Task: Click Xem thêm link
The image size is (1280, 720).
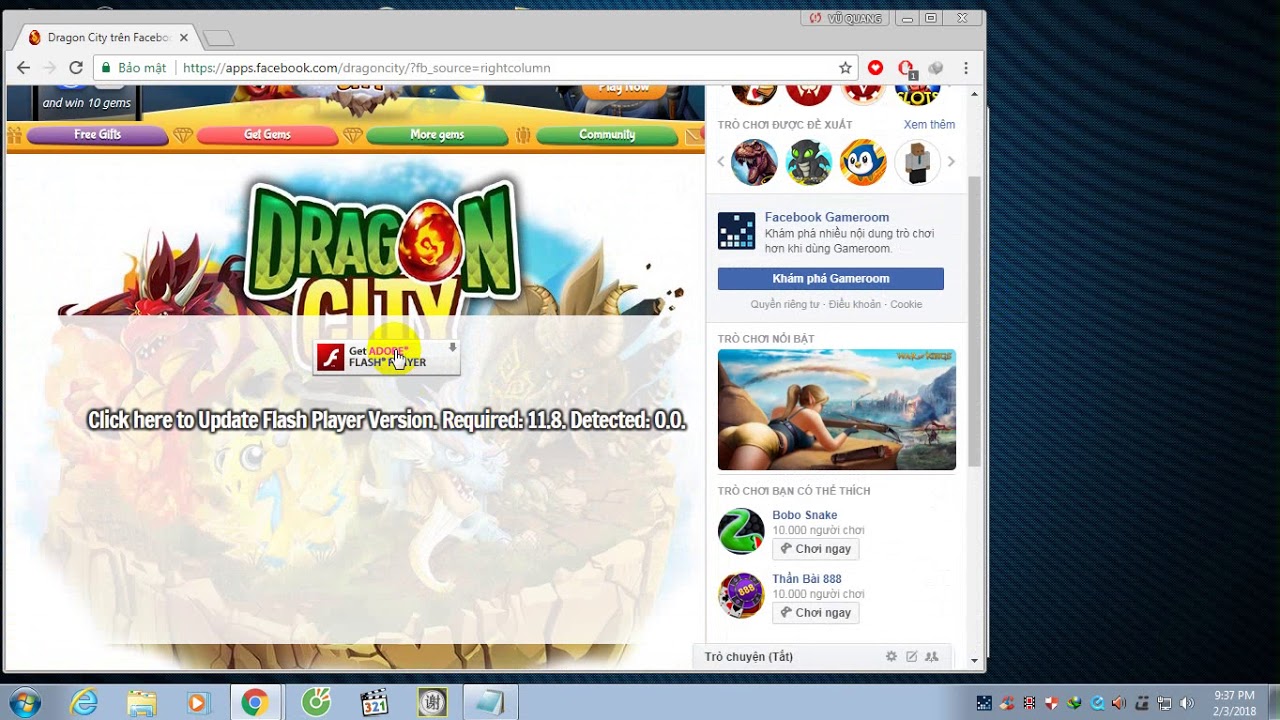Action: point(929,125)
